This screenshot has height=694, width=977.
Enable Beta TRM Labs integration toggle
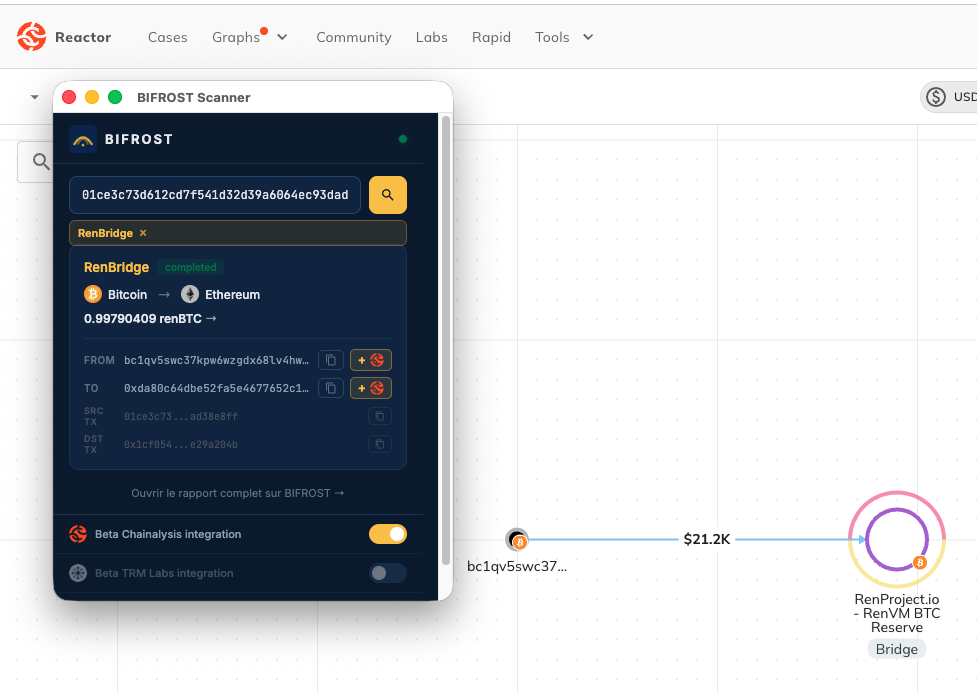(388, 573)
